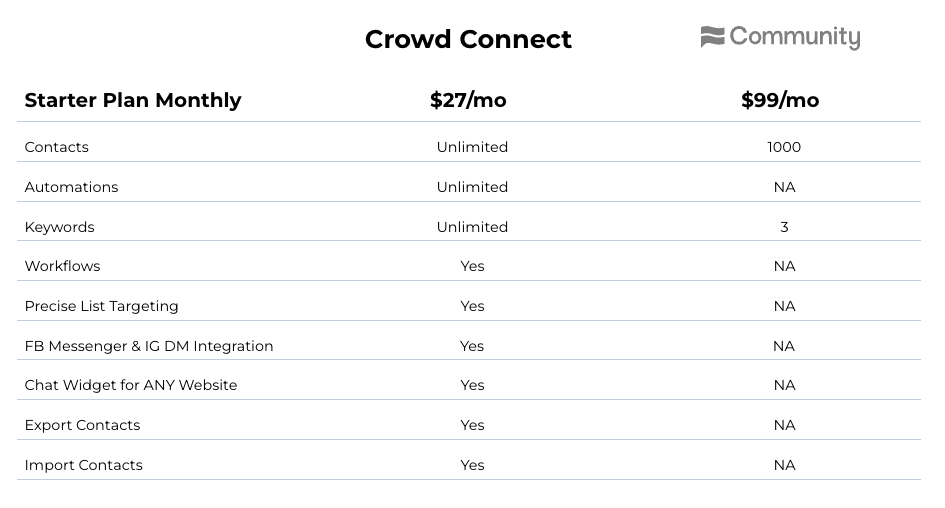Select Chat Widget for ANY Website

(x=131, y=385)
